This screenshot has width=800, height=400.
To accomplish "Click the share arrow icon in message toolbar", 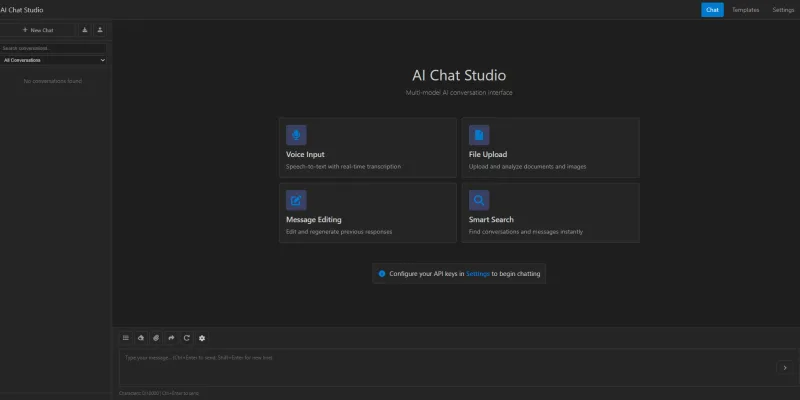I will coord(171,338).
